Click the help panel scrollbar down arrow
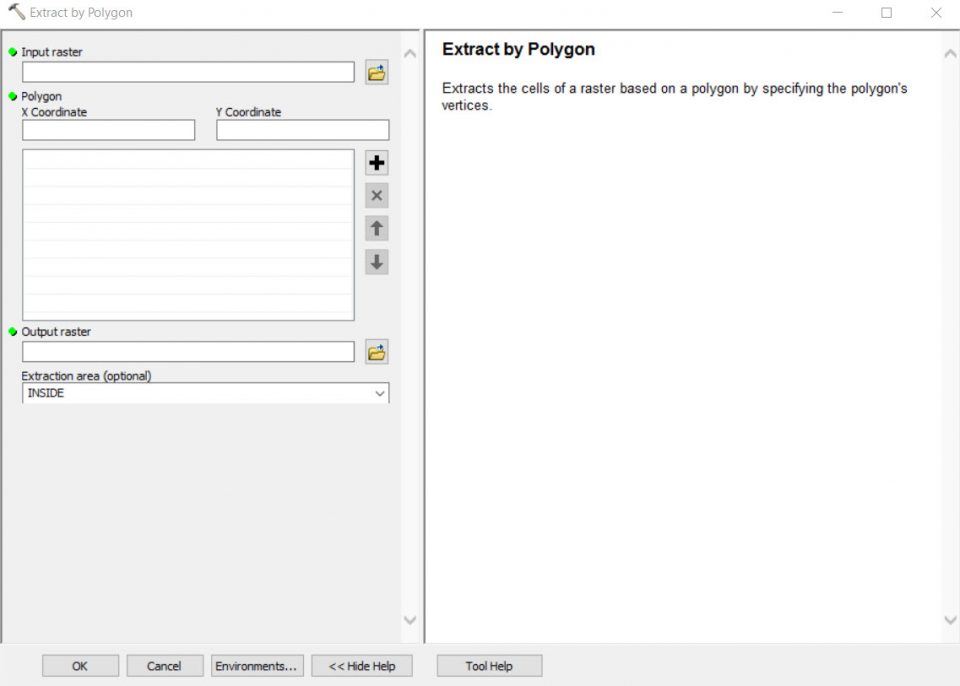The height and width of the screenshot is (686, 960). (x=950, y=620)
